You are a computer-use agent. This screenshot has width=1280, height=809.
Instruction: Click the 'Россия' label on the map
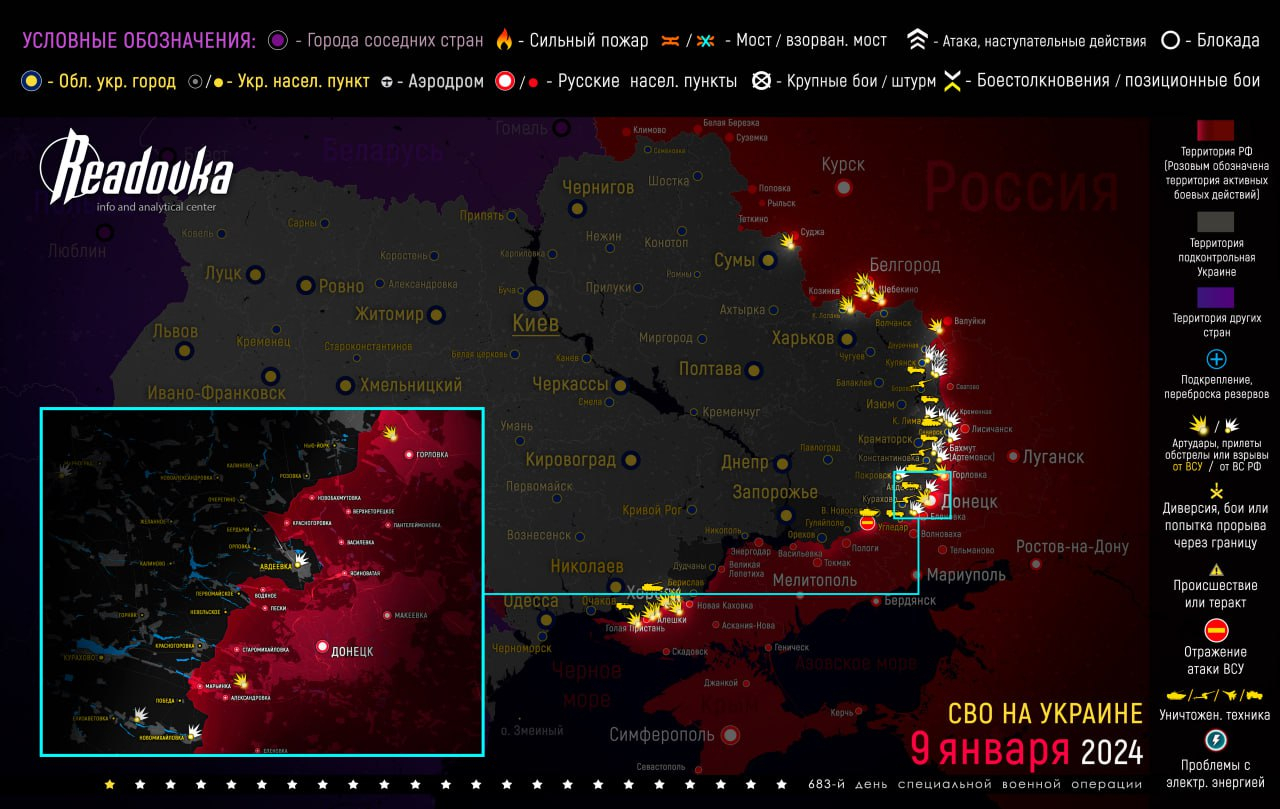tap(1020, 188)
